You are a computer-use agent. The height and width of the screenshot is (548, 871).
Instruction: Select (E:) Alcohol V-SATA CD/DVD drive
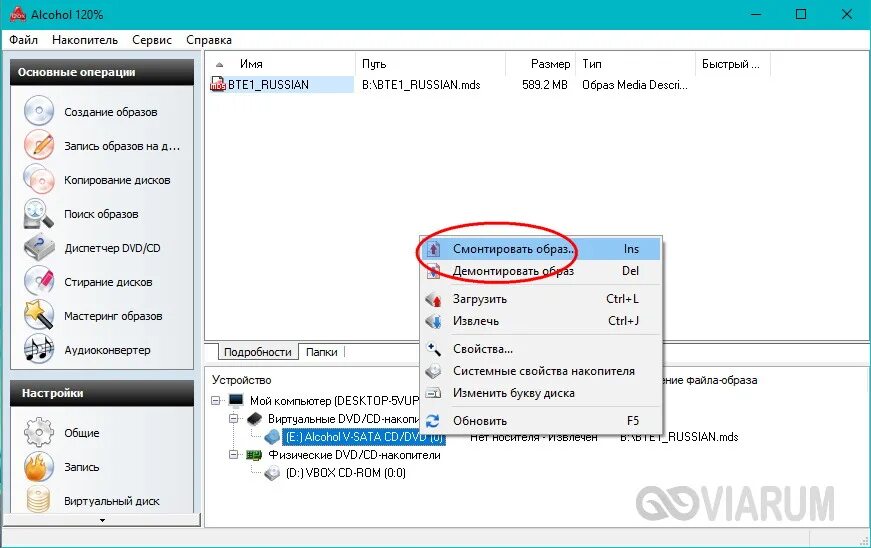click(x=364, y=437)
